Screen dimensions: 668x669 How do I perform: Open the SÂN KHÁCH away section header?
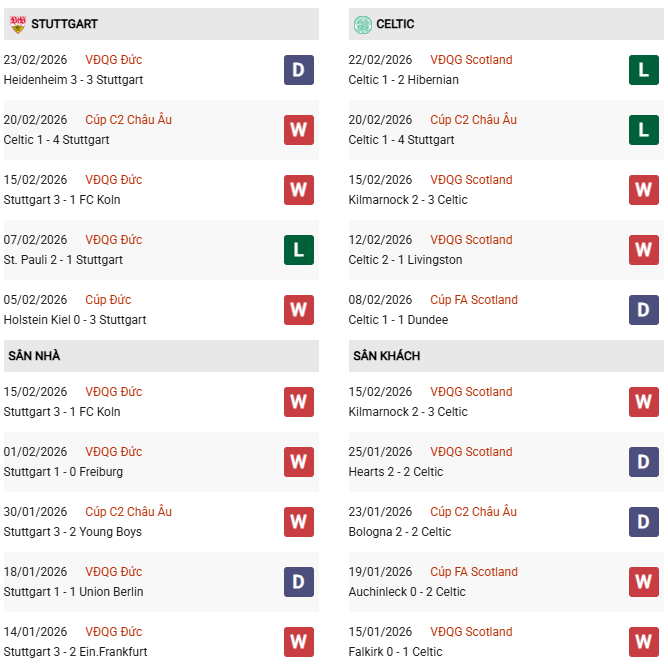[386, 356]
